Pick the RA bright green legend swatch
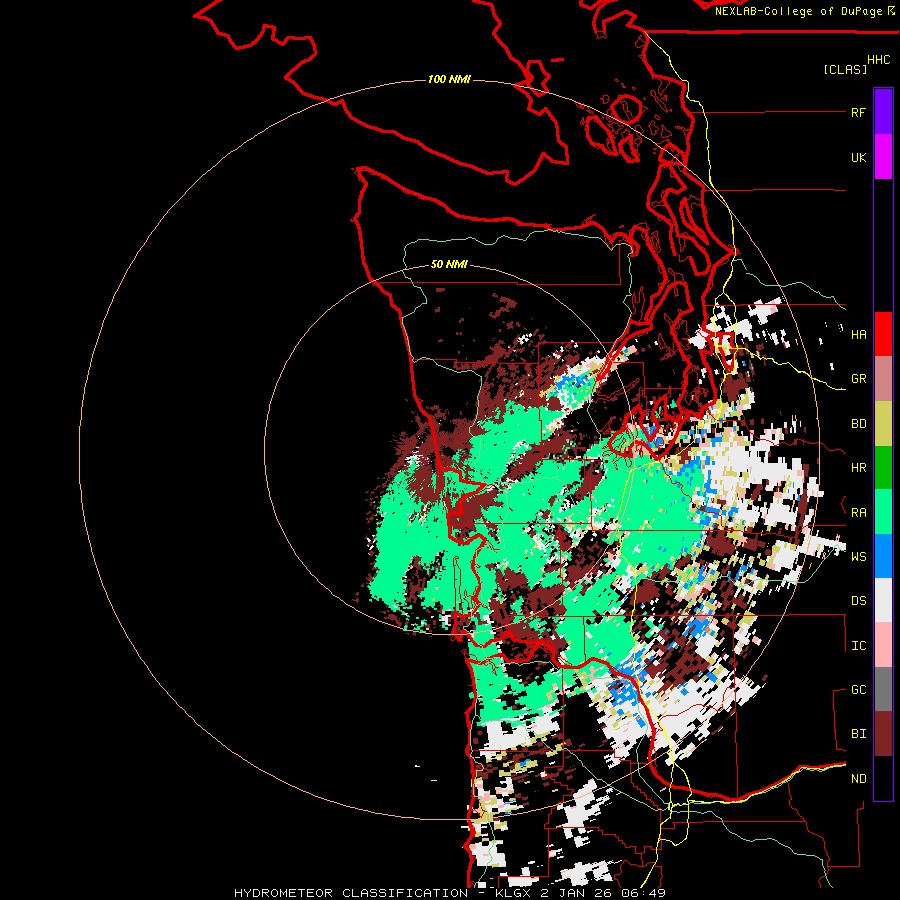Image resolution: width=900 pixels, height=900 pixels. (883, 512)
